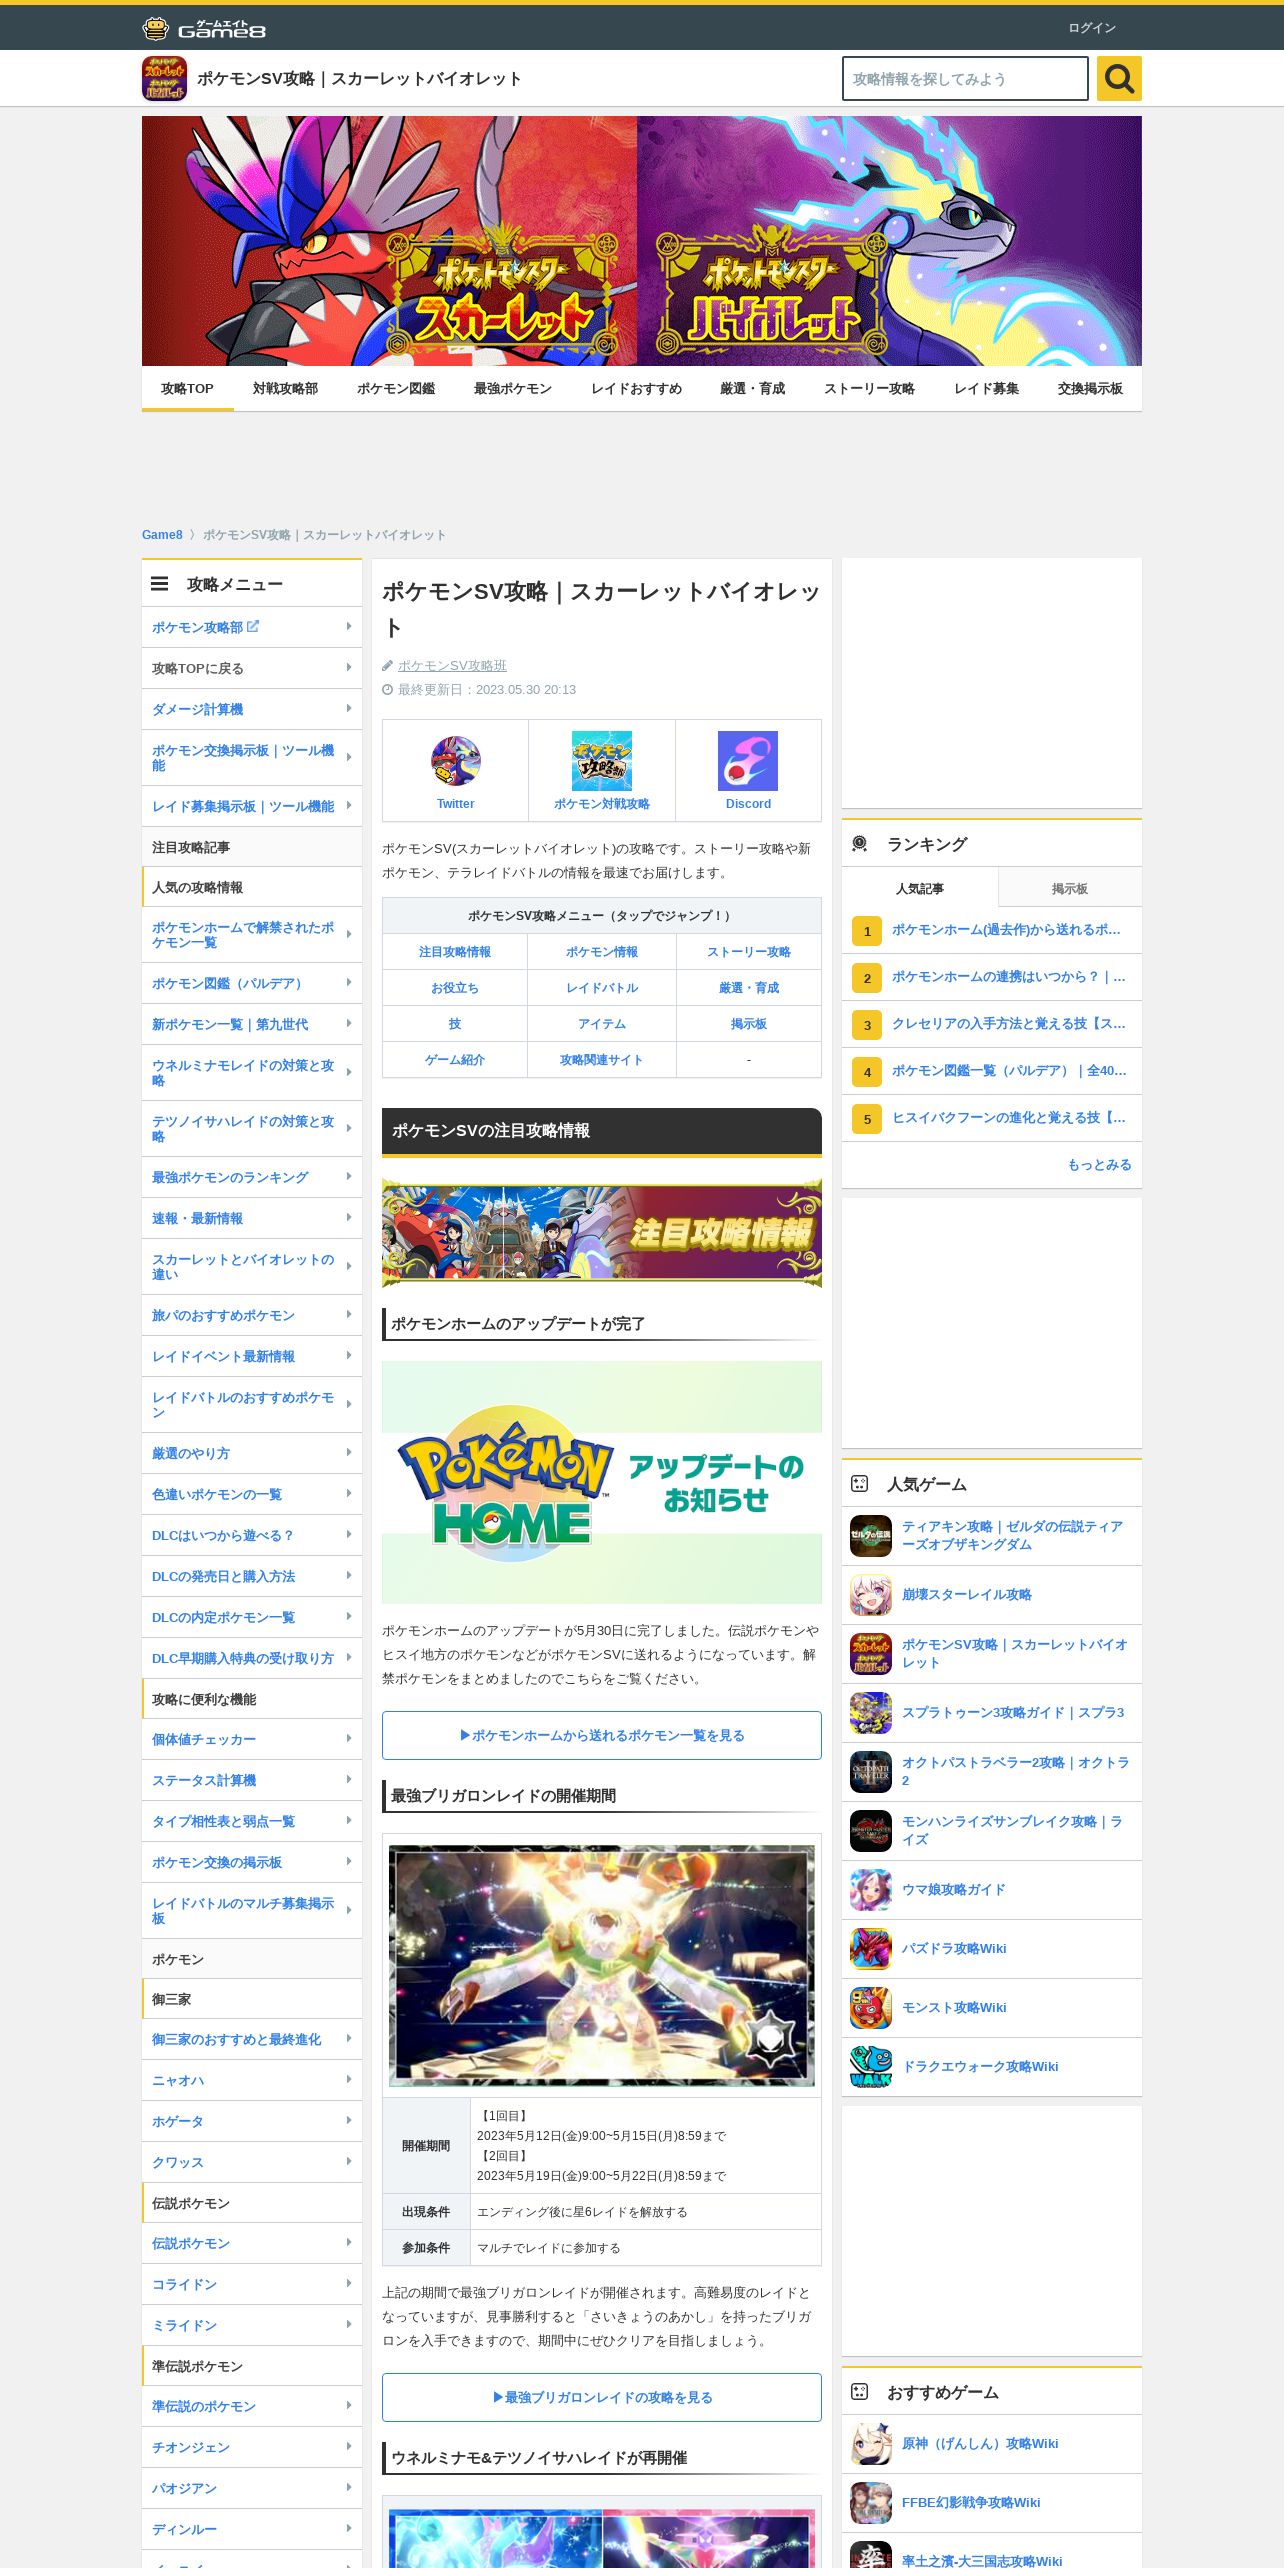Image resolution: width=1284 pixels, height=2568 pixels.
Task: Open the ミライドン sidebar link
Action: (x=252, y=2325)
